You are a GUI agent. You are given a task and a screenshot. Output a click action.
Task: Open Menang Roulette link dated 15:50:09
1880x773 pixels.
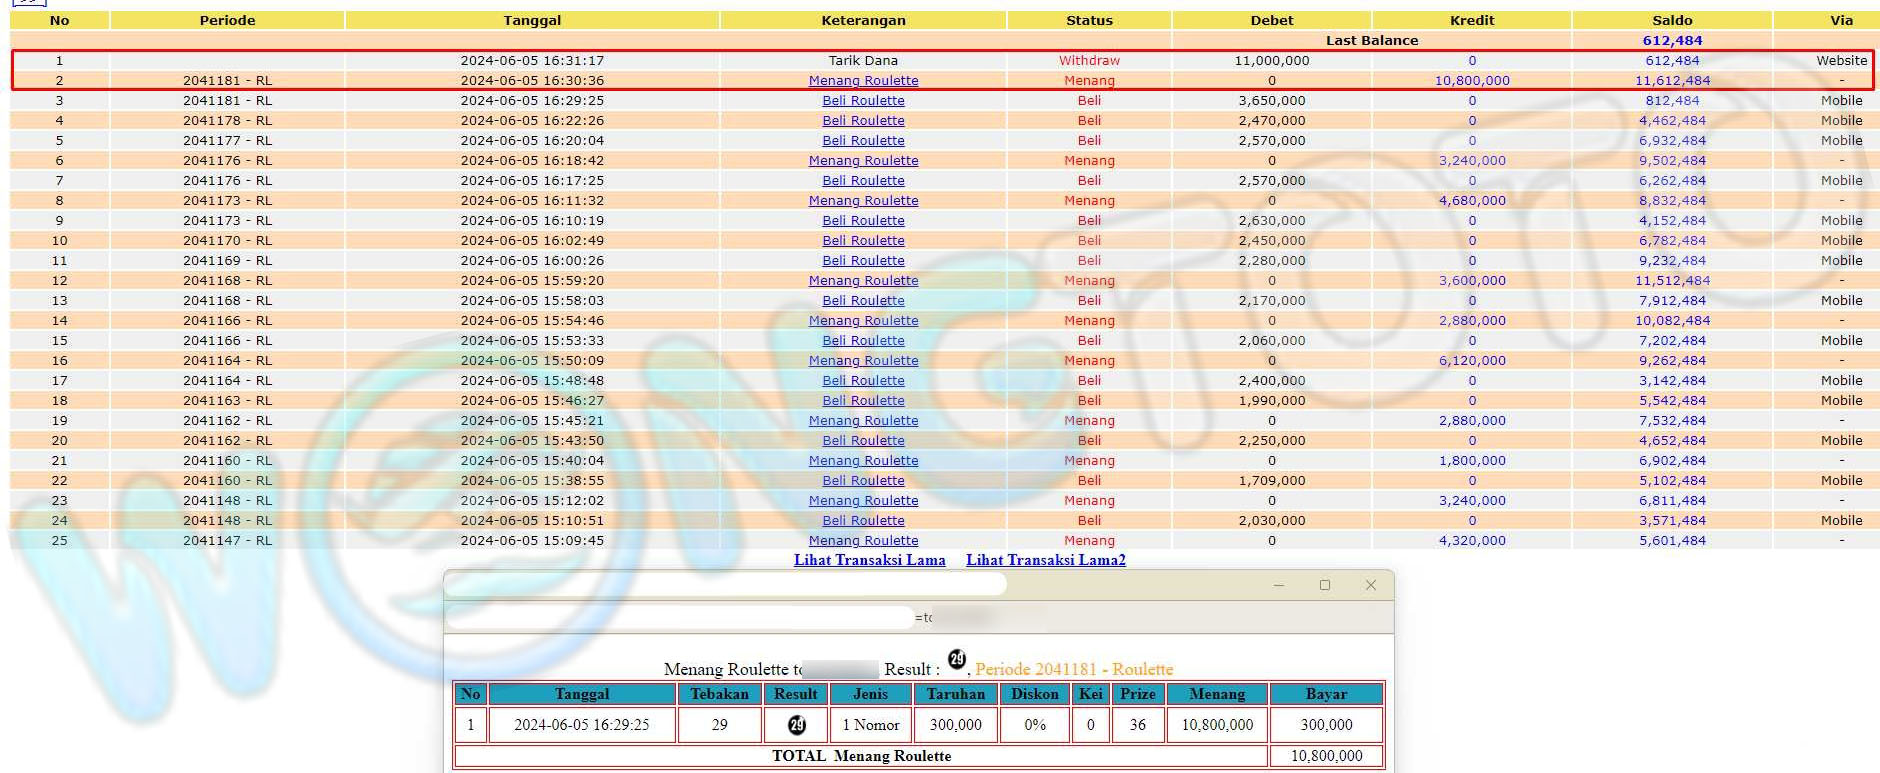(x=863, y=361)
